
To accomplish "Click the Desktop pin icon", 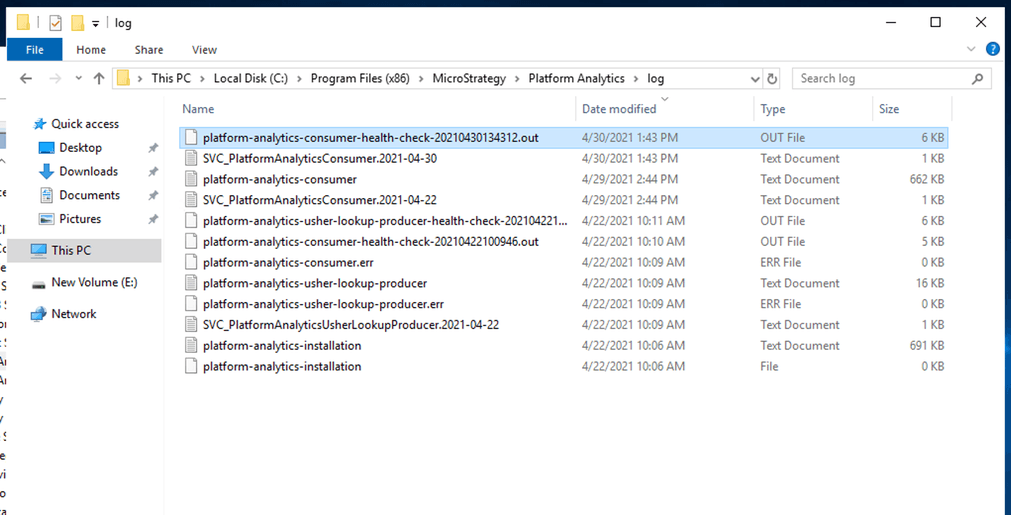I will coord(153,148).
